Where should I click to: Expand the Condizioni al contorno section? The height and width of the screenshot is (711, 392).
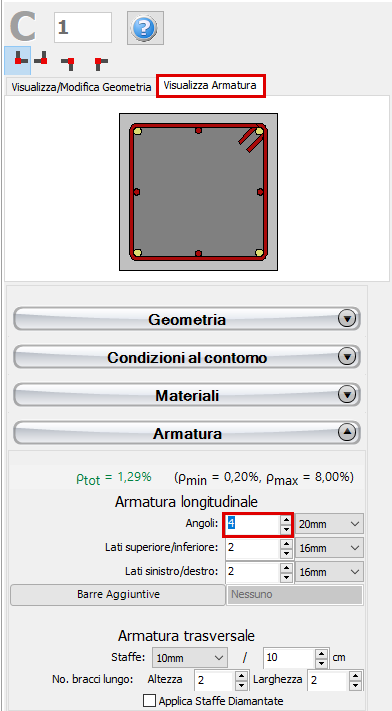tap(187, 357)
